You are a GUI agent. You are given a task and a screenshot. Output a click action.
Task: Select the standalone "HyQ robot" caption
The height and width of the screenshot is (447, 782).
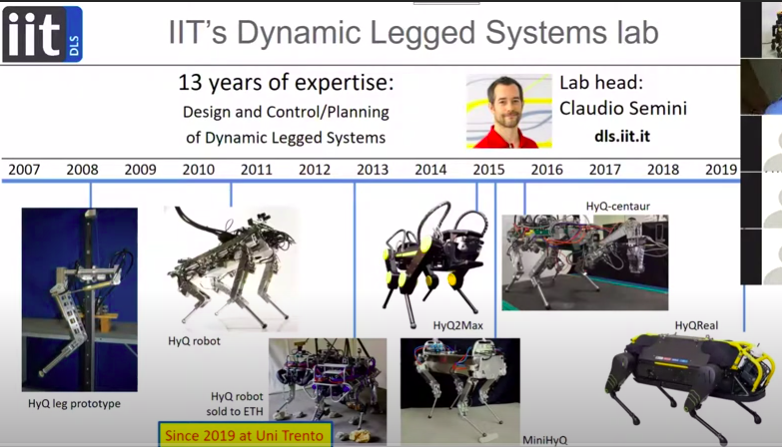[x=194, y=341]
